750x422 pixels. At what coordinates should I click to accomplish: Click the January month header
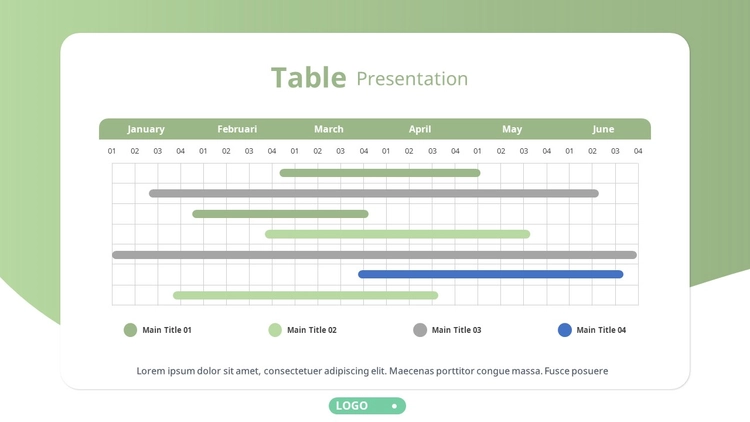click(146, 129)
